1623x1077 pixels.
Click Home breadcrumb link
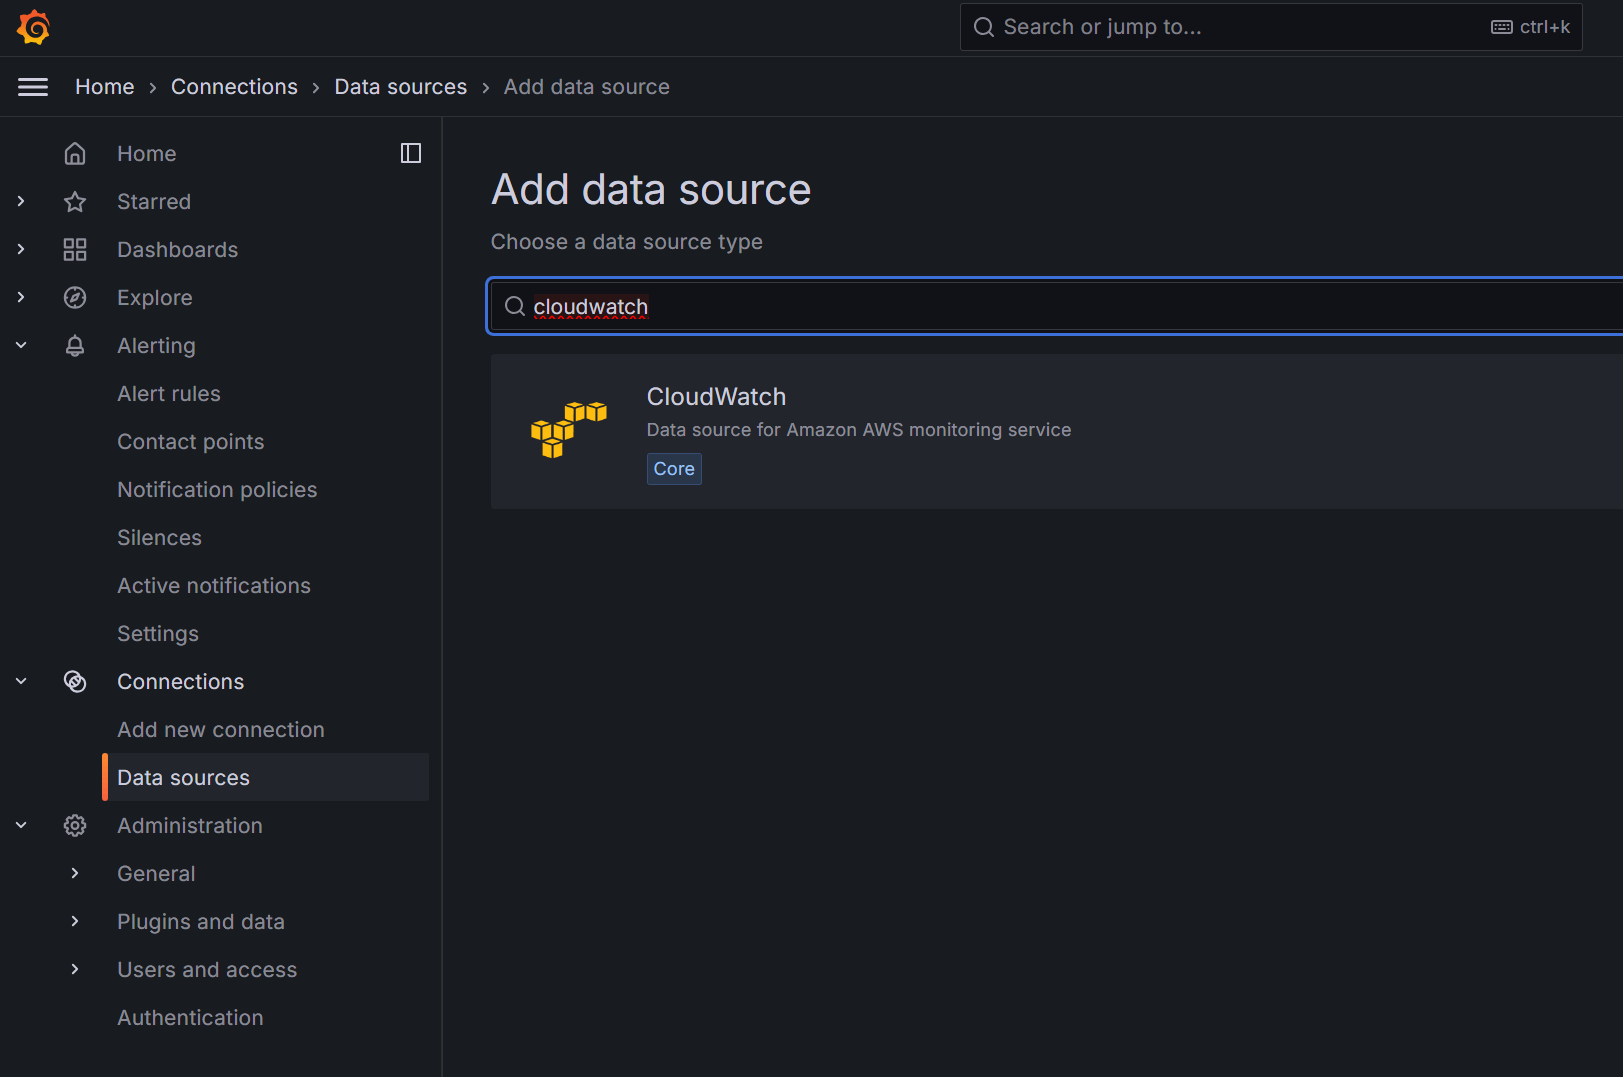105,87
